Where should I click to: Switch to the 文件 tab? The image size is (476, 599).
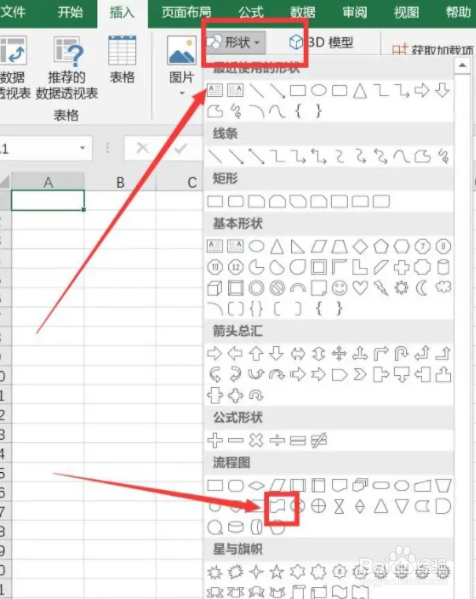(12, 12)
